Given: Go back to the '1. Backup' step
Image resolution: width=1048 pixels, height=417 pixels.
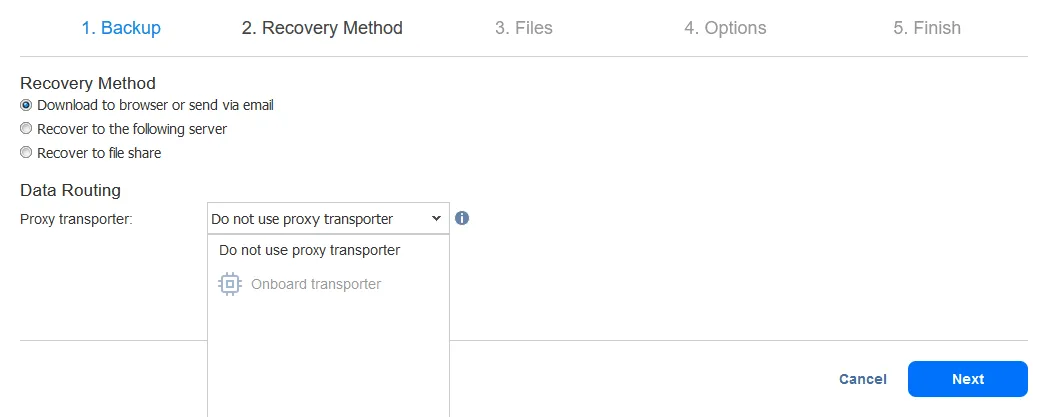Looking at the screenshot, I should coord(121,28).
